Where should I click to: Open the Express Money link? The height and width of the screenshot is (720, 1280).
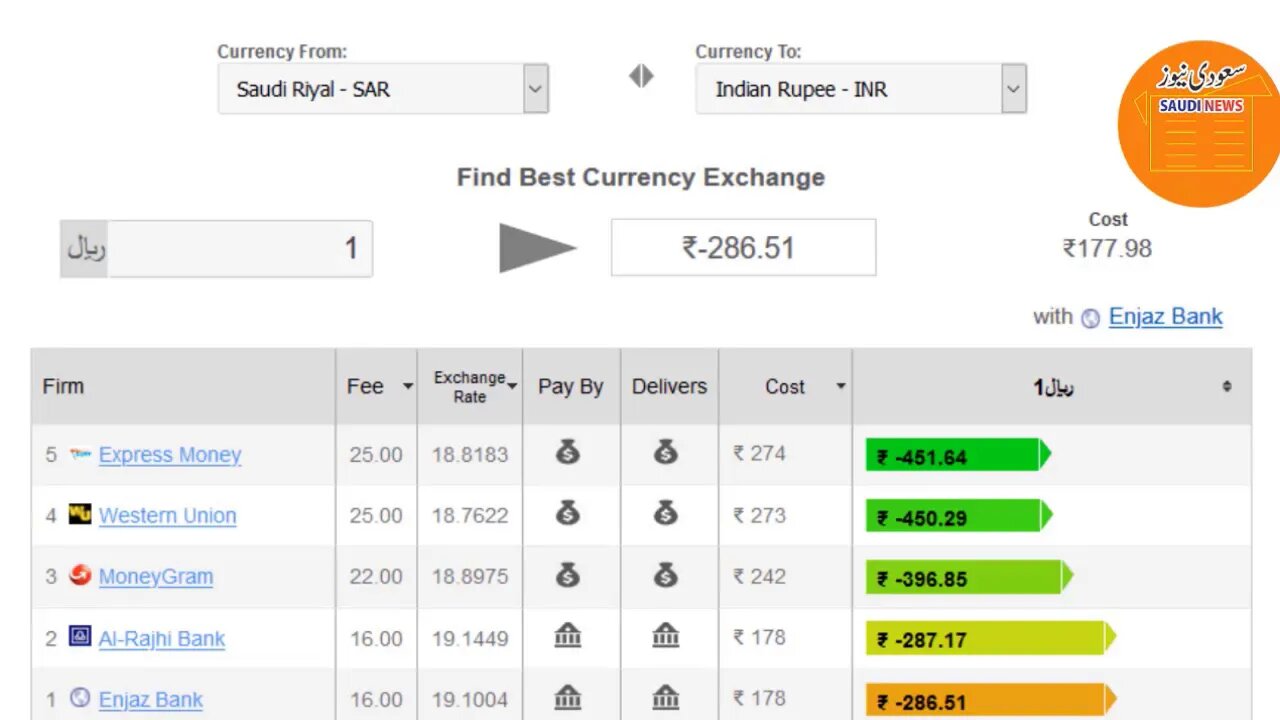coord(170,455)
